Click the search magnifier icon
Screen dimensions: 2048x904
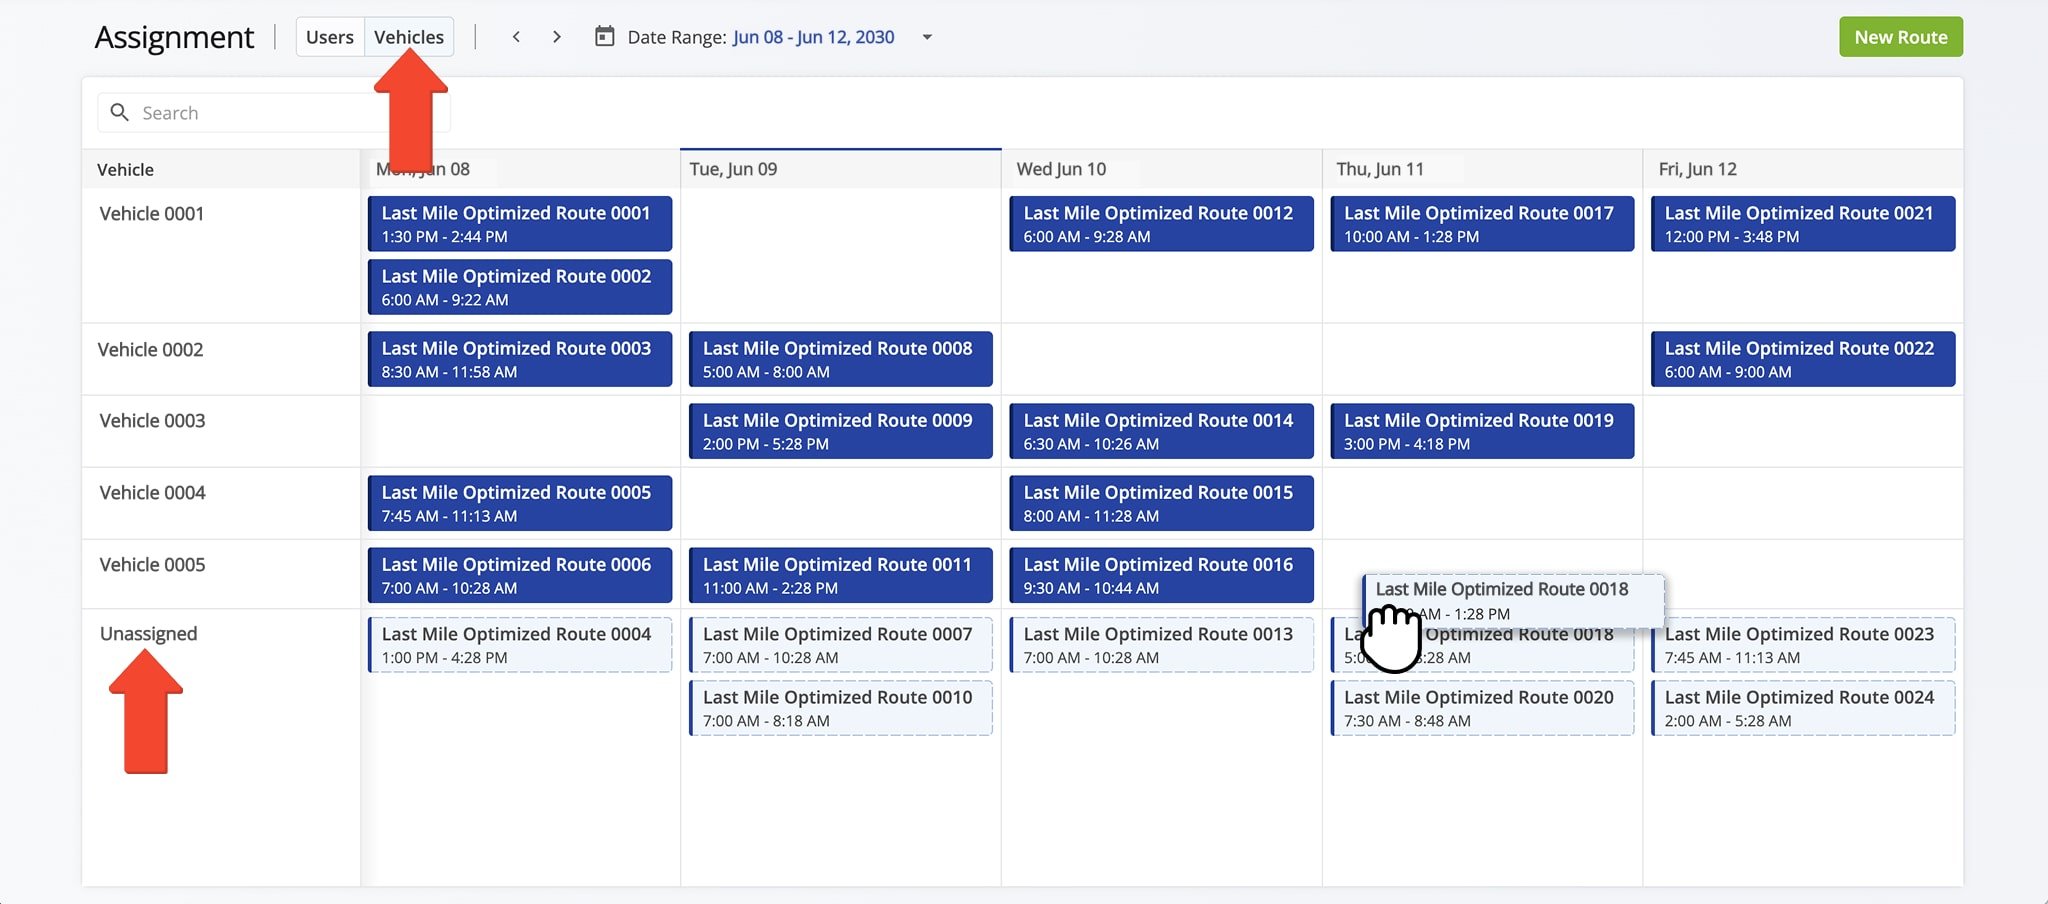click(x=119, y=112)
